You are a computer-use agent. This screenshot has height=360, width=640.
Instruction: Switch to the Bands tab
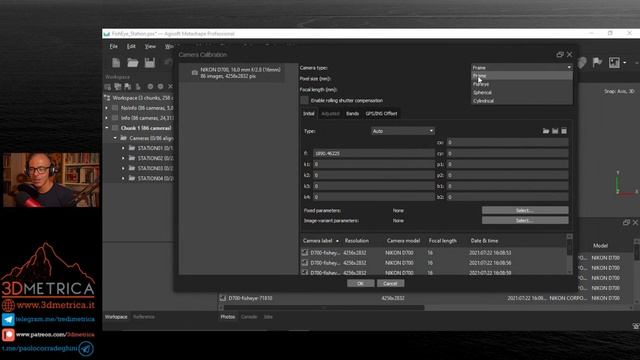click(x=352, y=113)
